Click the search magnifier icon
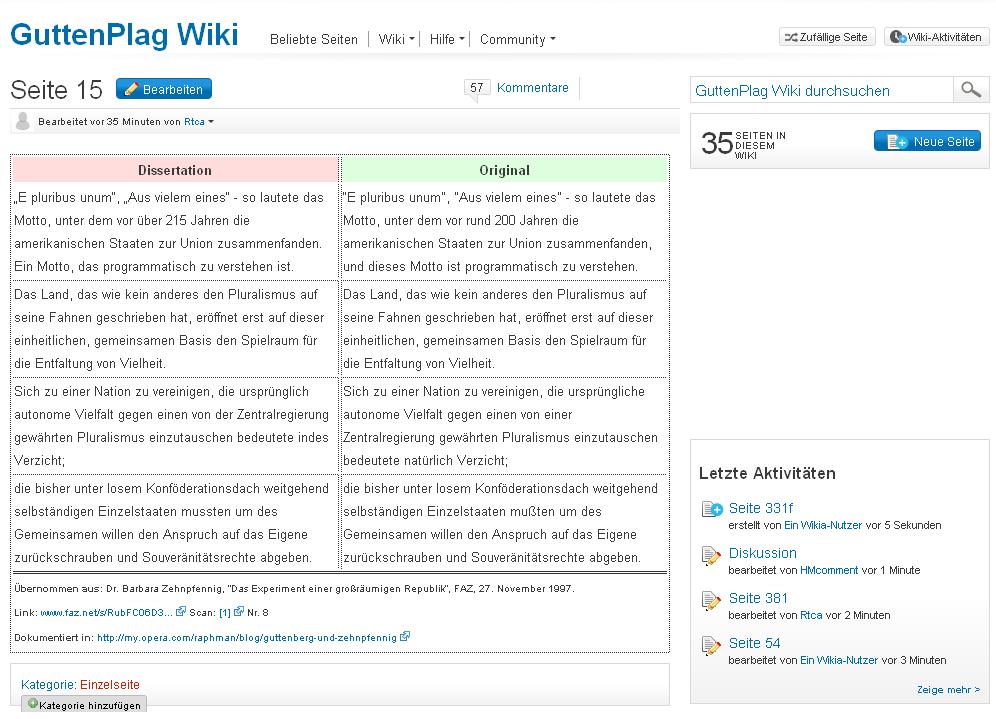Viewport: 996px width, 719px height. pos(970,90)
